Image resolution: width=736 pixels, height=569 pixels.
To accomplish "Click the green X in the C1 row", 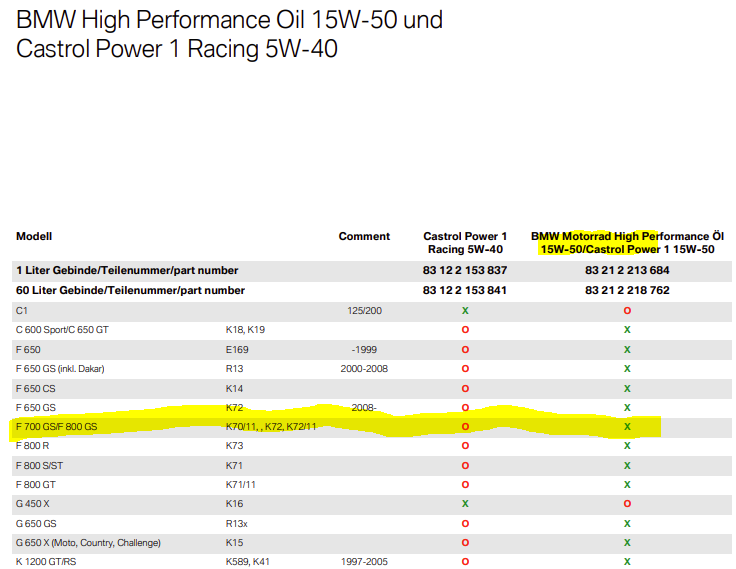I will (x=465, y=310).
